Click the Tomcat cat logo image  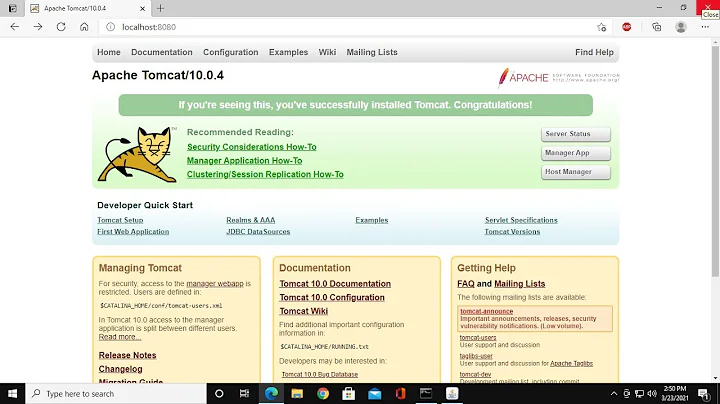tap(137, 155)
